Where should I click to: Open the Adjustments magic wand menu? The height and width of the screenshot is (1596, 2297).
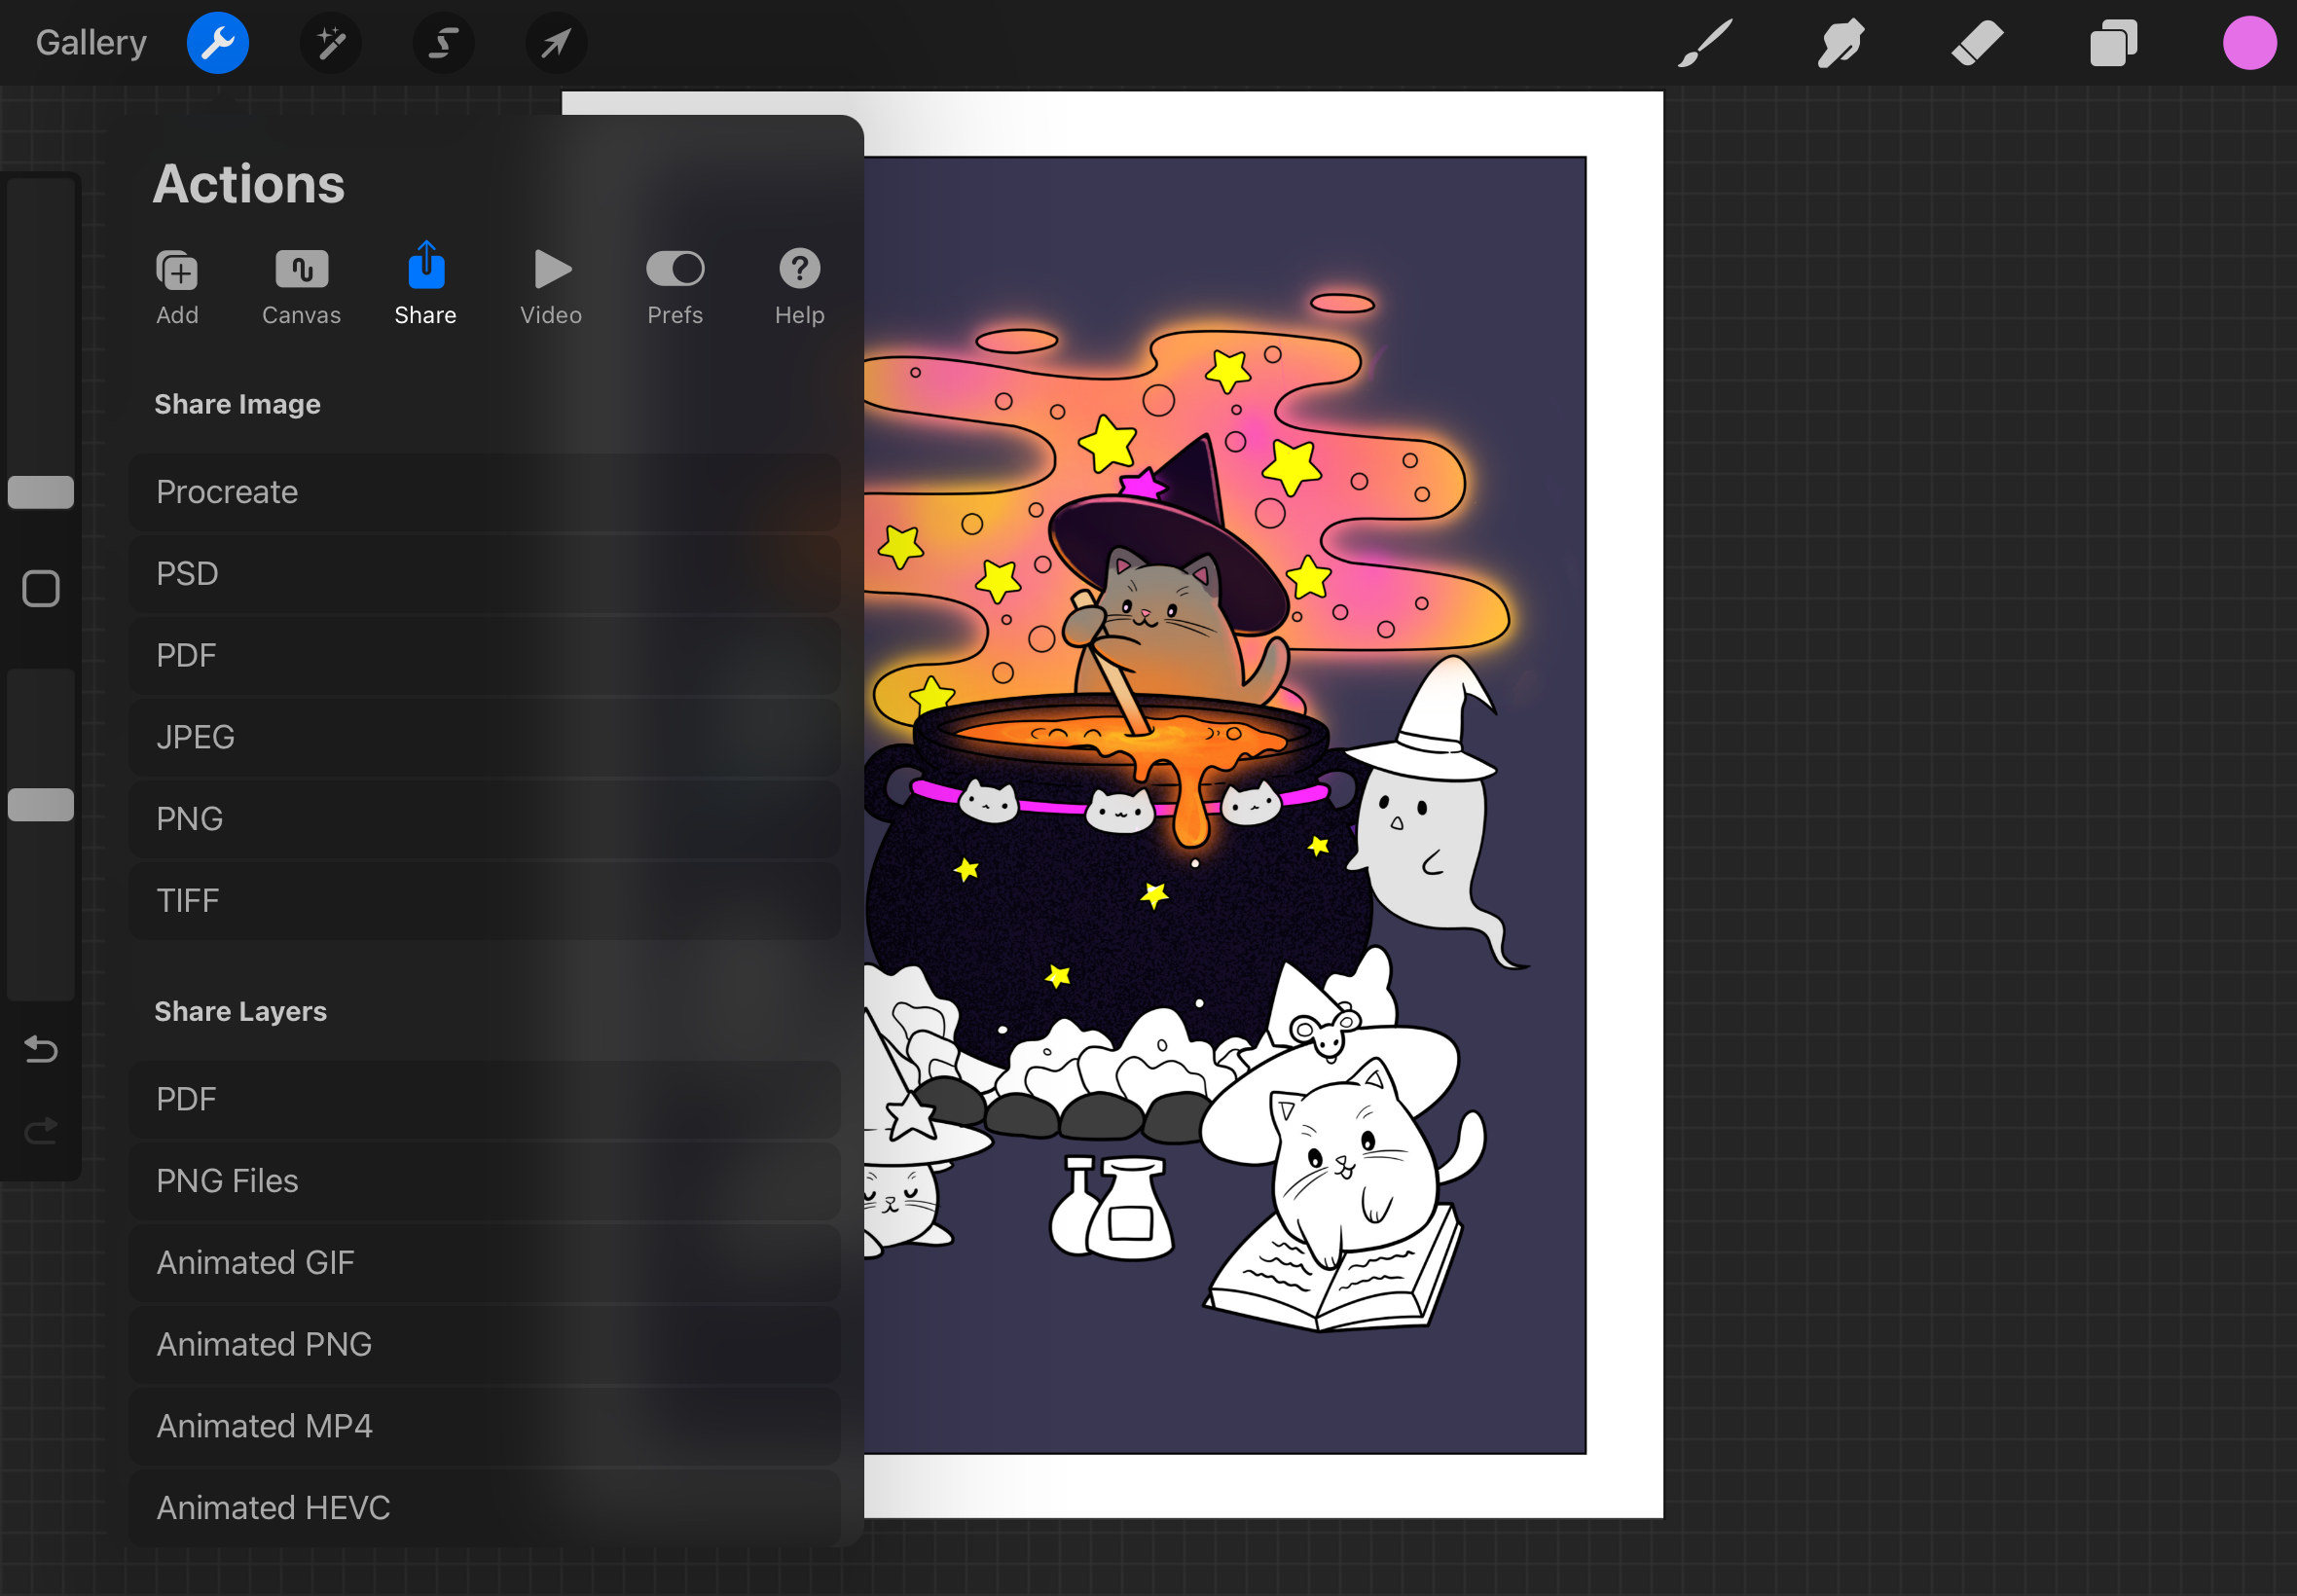point(331,43)
